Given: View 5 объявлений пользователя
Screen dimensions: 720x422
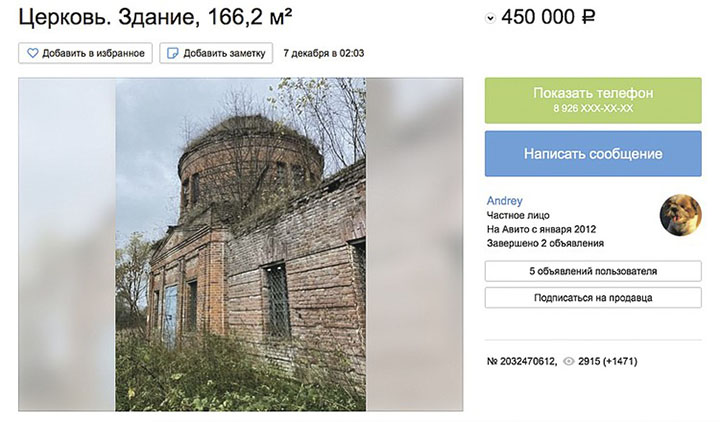Looking at the screenshot, I should point(593,271).
